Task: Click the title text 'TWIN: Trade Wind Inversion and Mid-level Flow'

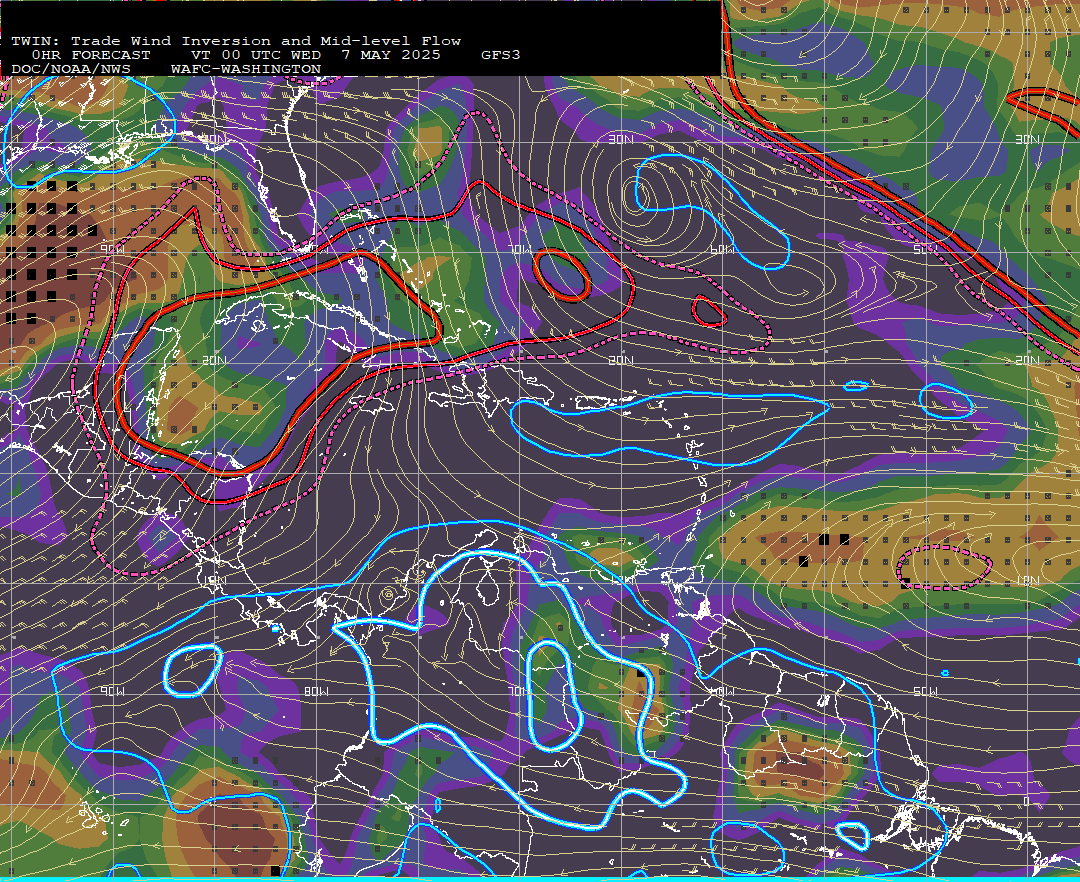Action: coord(236,41)
